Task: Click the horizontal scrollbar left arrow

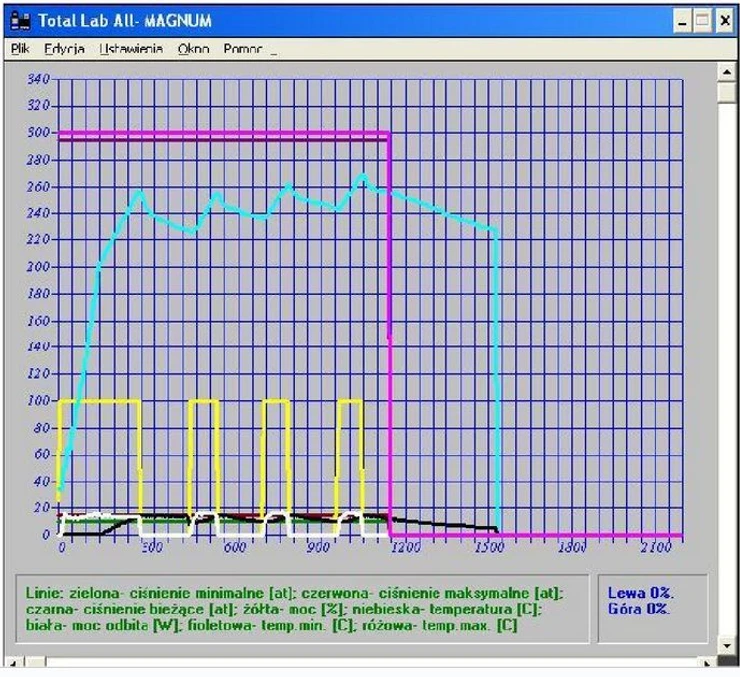Action: click(12, 661)
